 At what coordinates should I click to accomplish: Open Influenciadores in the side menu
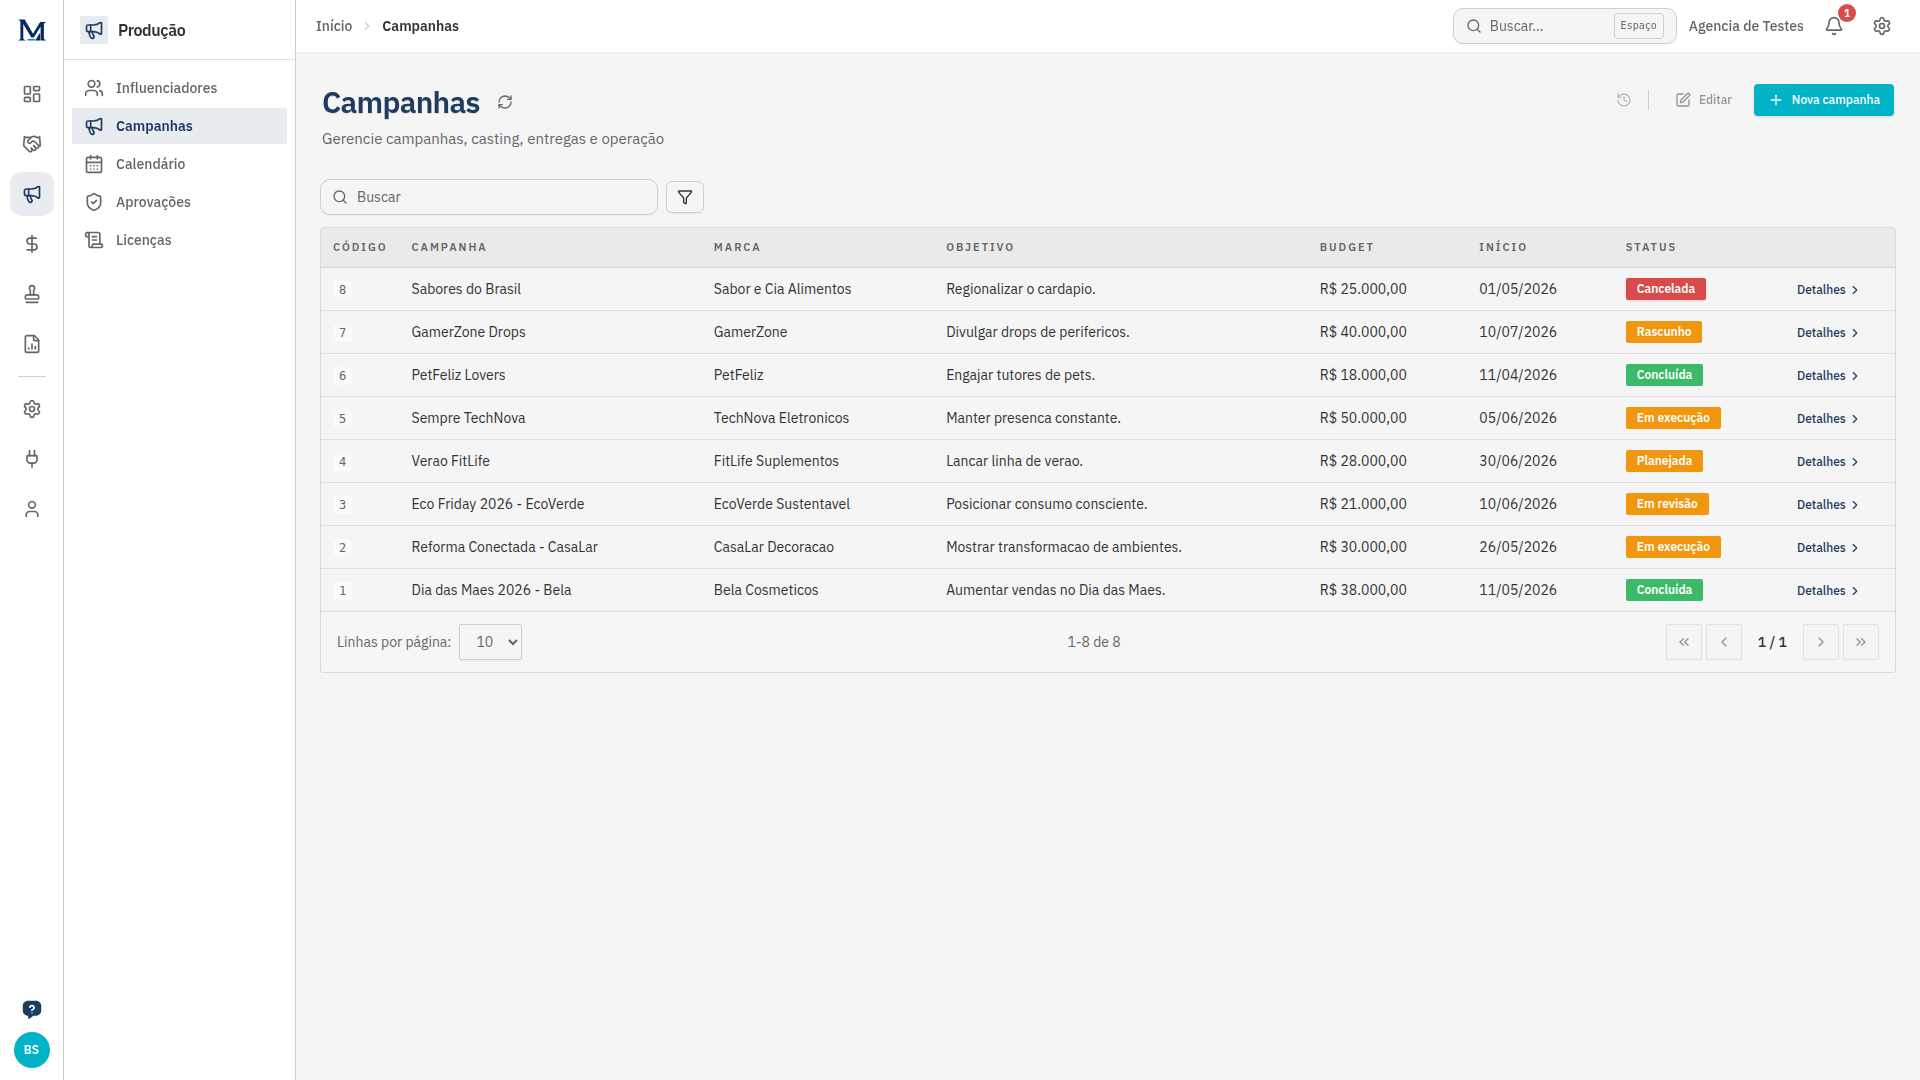point(179,88)
